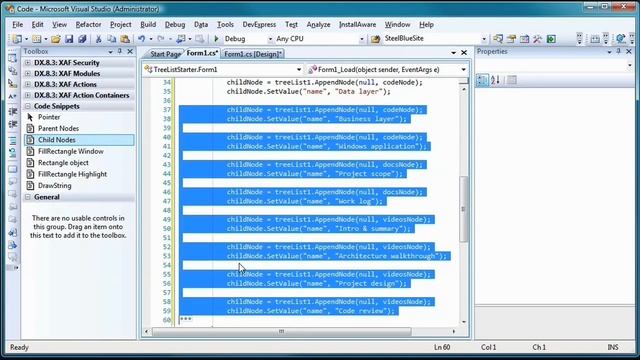The height and width of the screenshot is (360, 640).
Task: Close the active document tab with X
Action: (464, 53)
